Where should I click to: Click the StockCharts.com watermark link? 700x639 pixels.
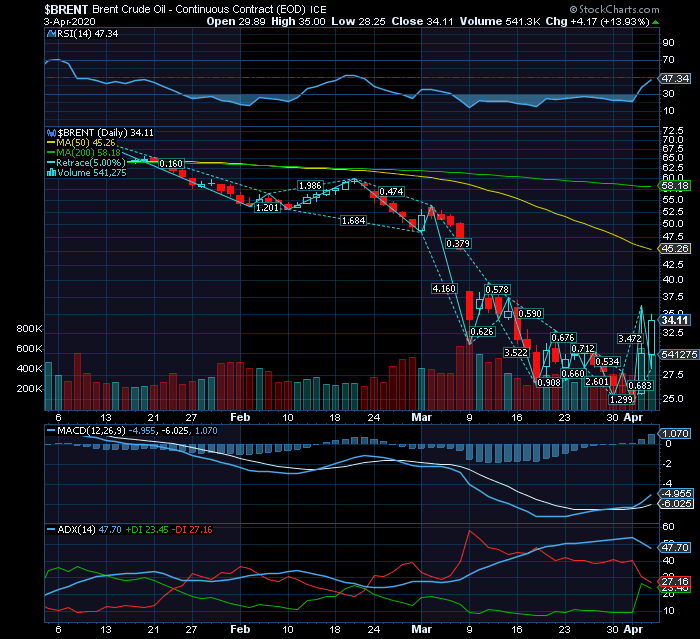pos(615,9)
